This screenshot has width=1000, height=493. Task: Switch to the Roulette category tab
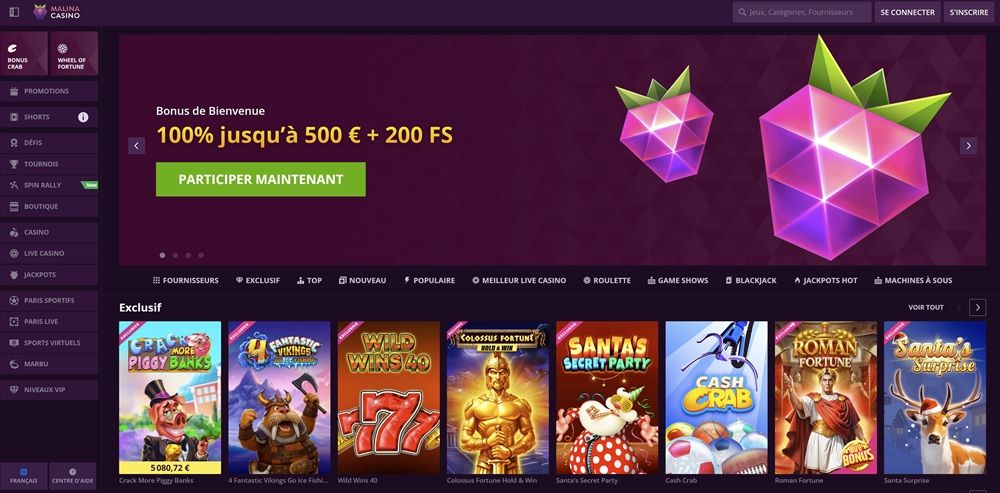coord(607,281)
